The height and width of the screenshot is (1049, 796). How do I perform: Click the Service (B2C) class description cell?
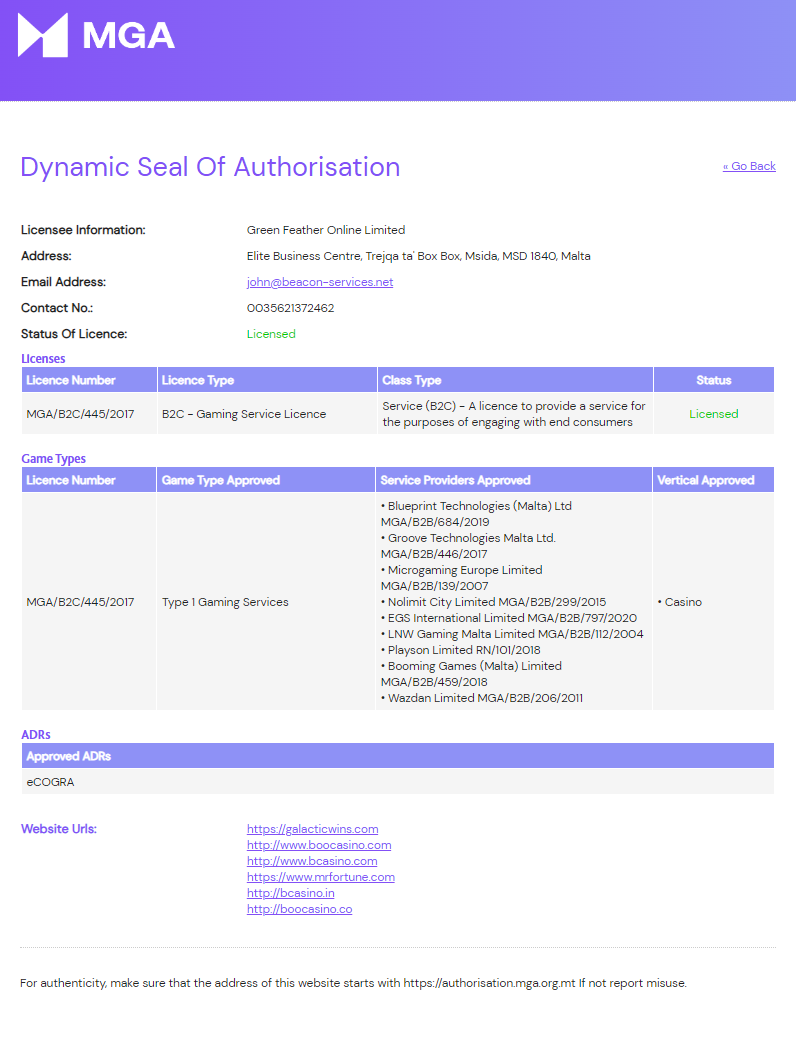tap(514, 414)
